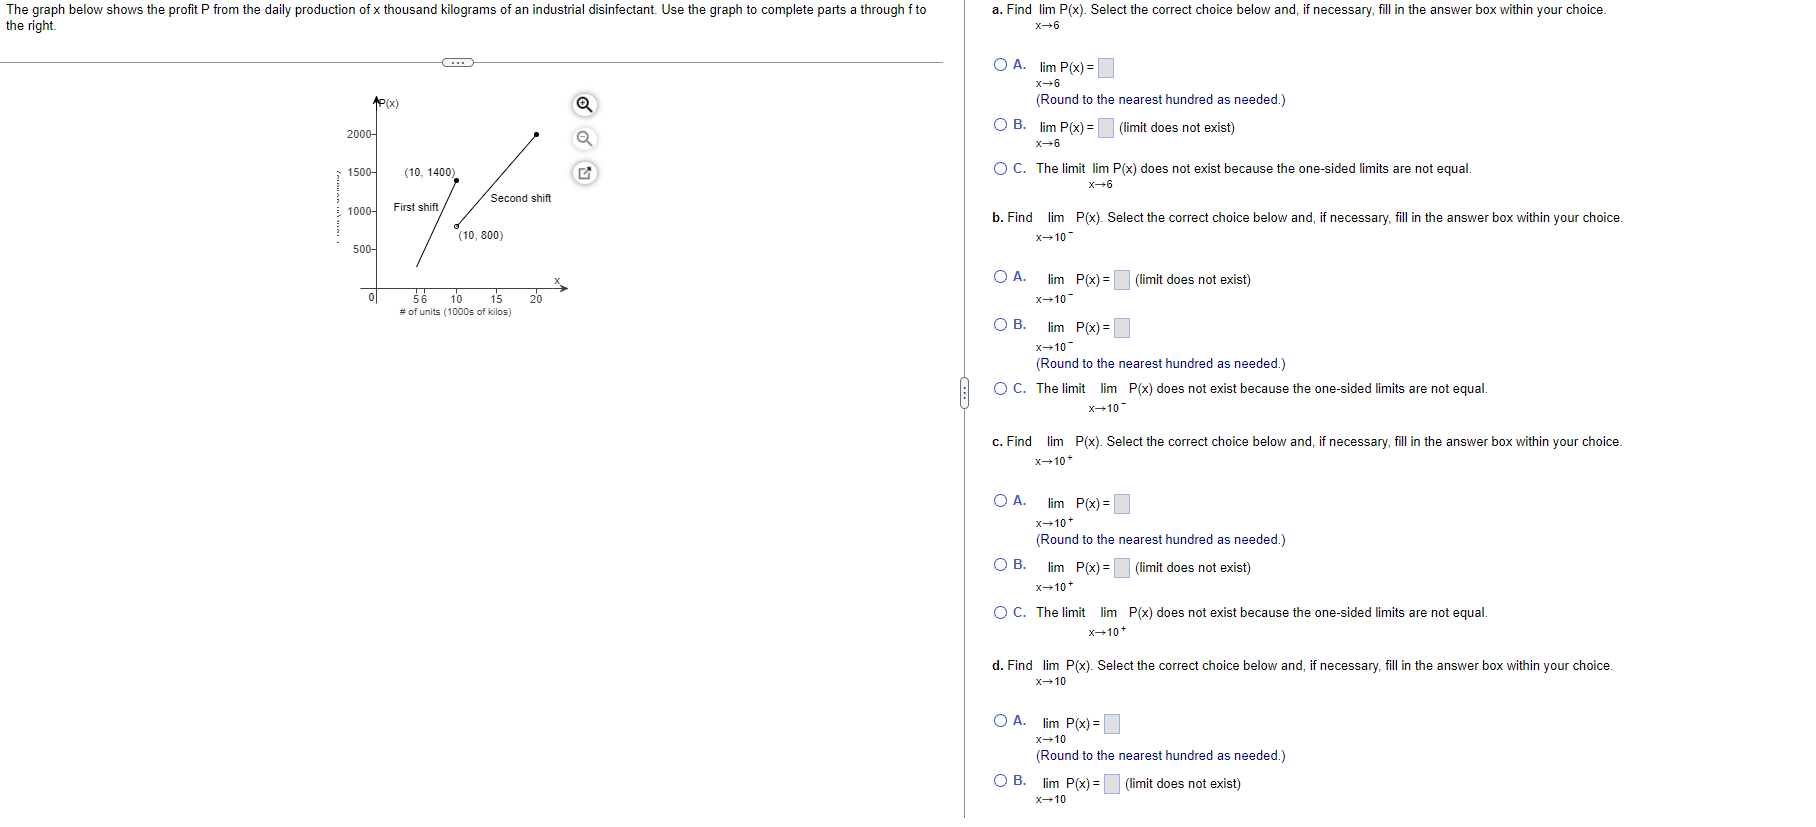Viewport: 1816px width, 827px height.
Task: Select option B for part c
Action: 1000,565
